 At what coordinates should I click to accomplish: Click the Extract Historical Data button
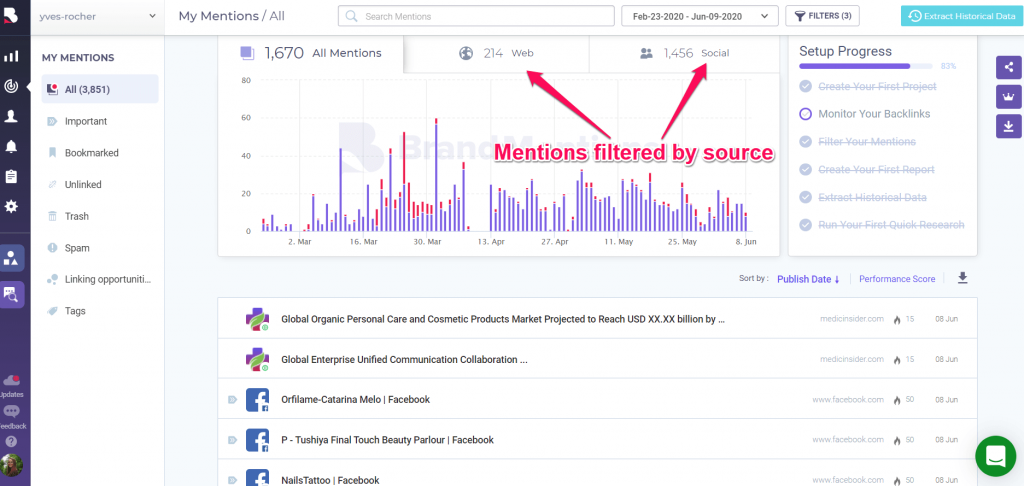963,16
